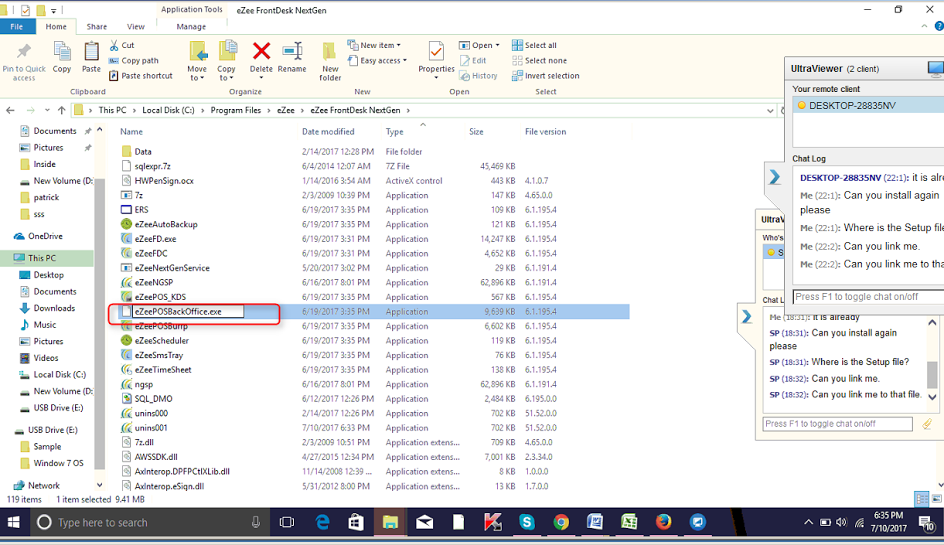Click UltraViewer chat input field
The width and height of the screenshot is (944, 545).
868,297
